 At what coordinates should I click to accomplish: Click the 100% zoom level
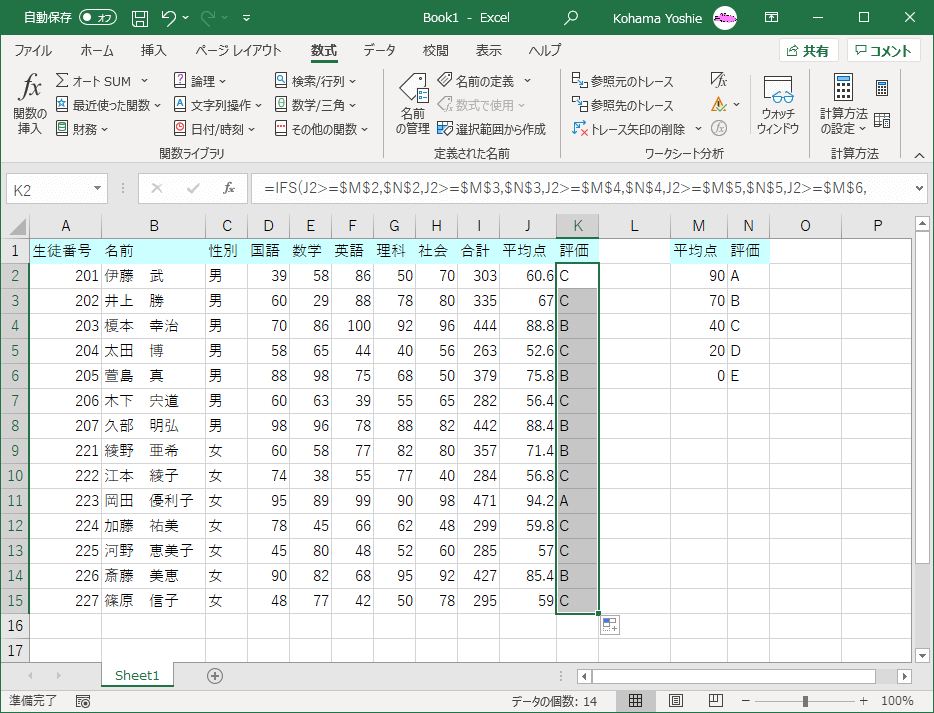click(x=897, y=701)
